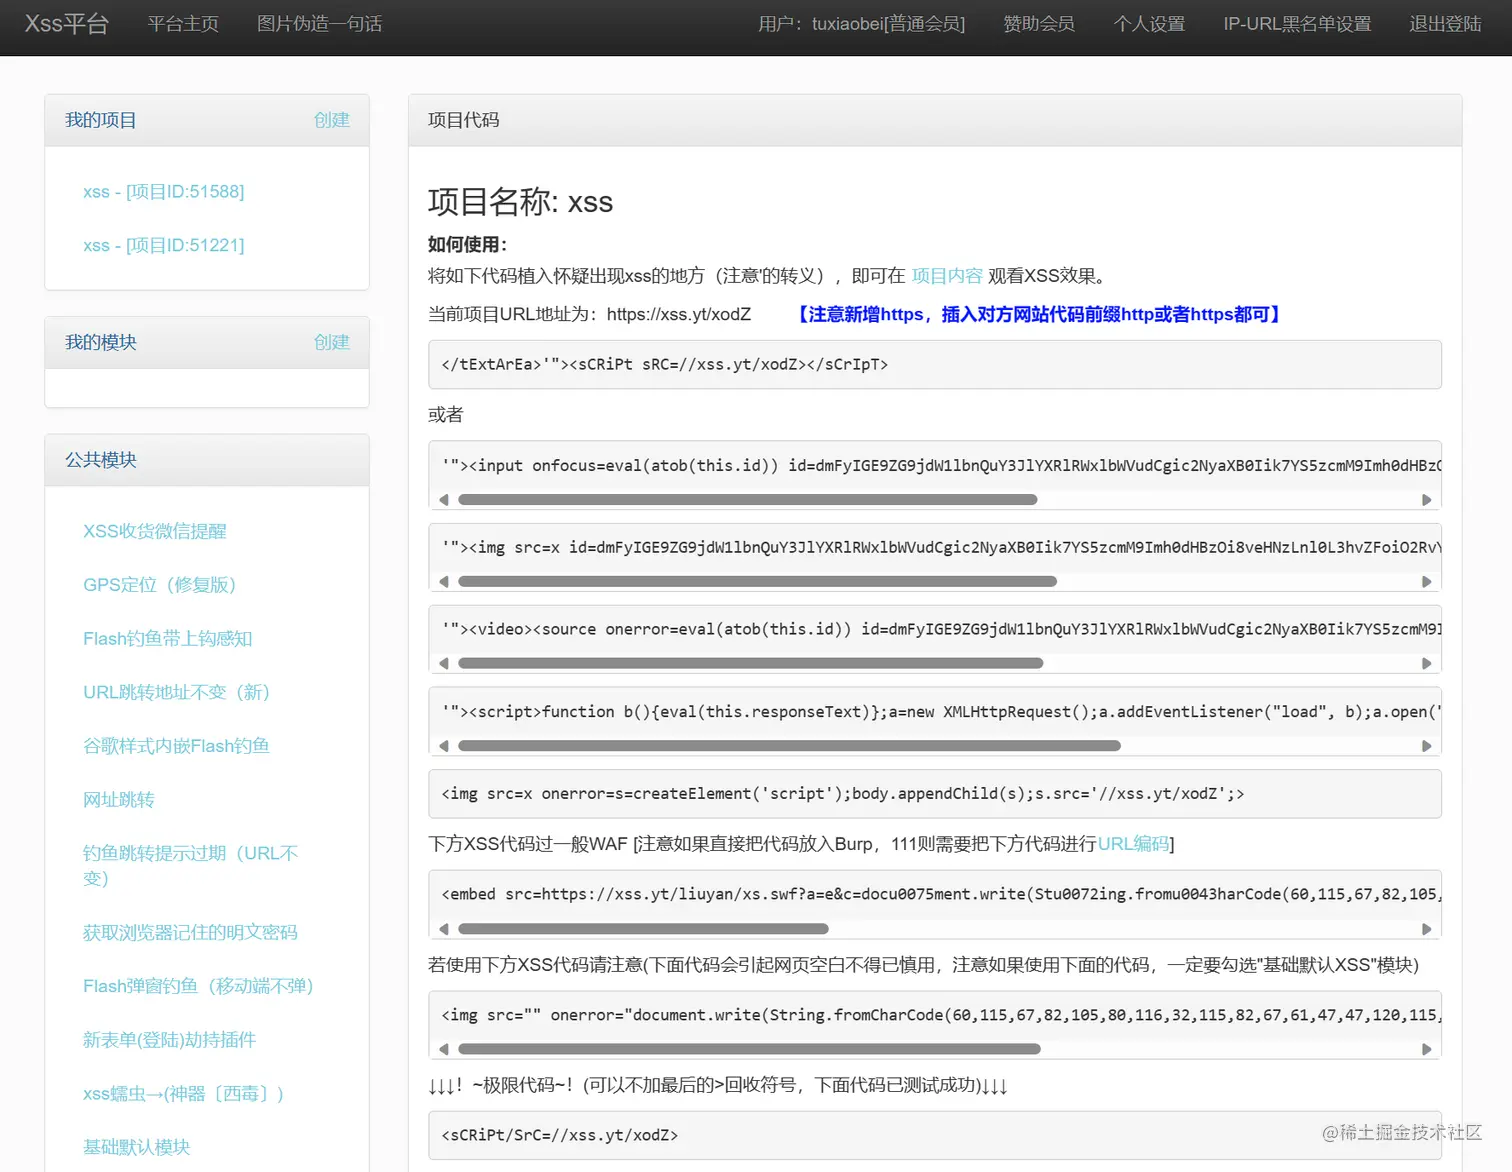Click left scroll arrow of input onfocus code

pos(444,500)
